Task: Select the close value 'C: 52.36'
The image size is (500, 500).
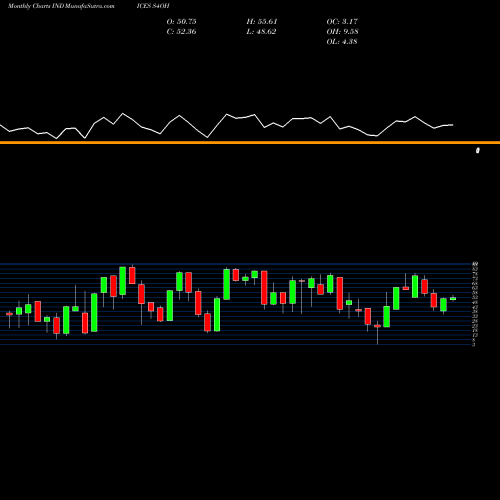Action: [x=181, y=32]
